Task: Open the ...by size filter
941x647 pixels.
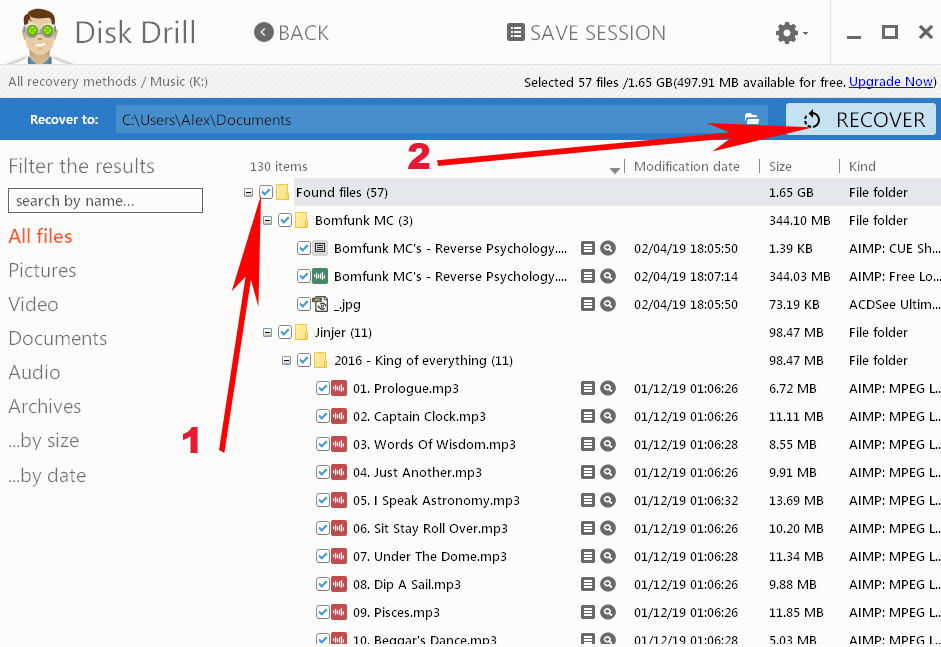Action: click(44, 441)
